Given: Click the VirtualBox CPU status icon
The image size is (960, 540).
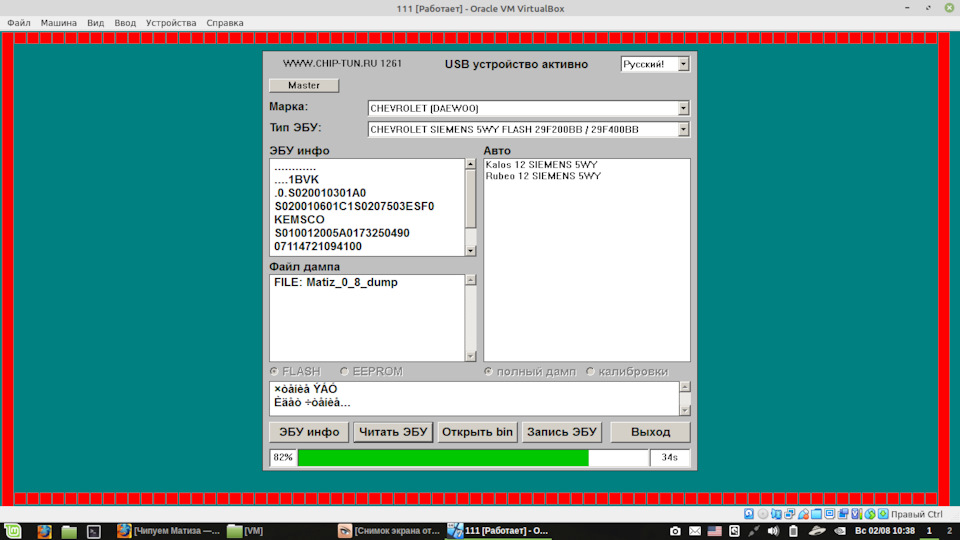Looking at the screenshot, I should coord(857,514).
